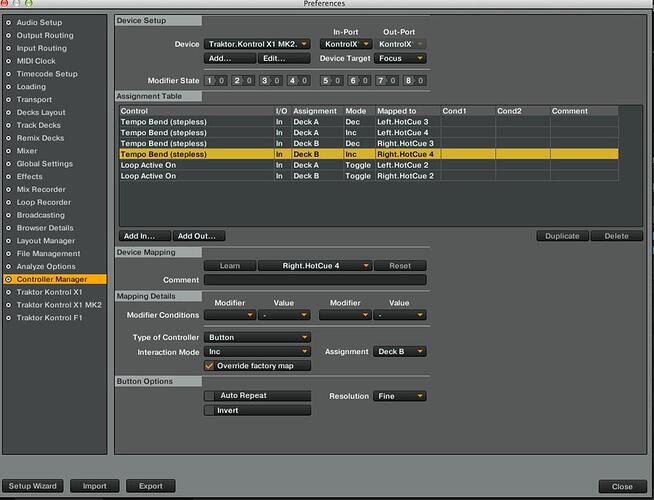Open Decks Layout preferences

pyautogui.click(x=41, y=113)
